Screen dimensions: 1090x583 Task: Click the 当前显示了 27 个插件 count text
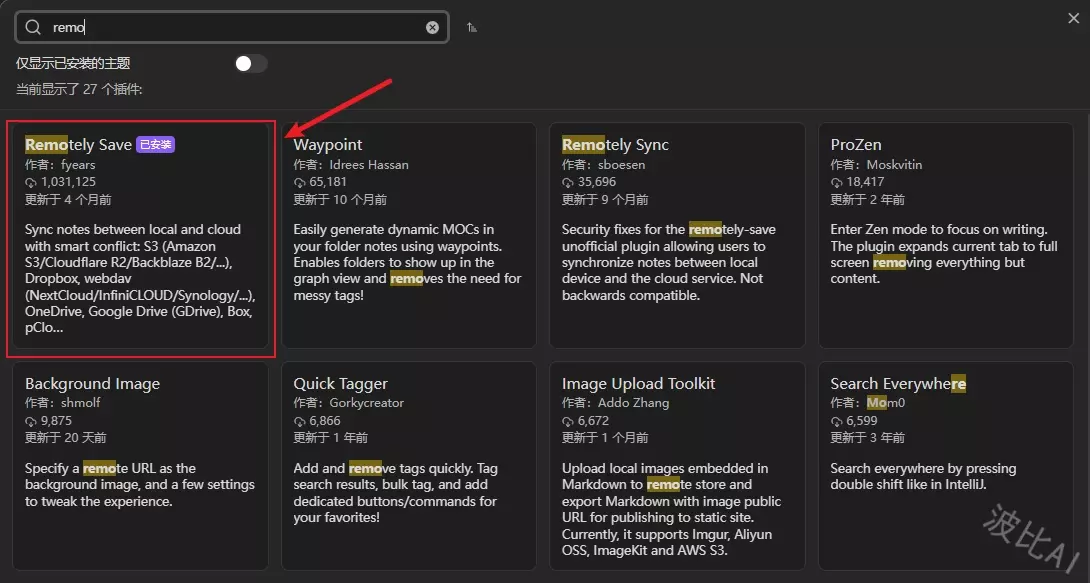[79, 90]
